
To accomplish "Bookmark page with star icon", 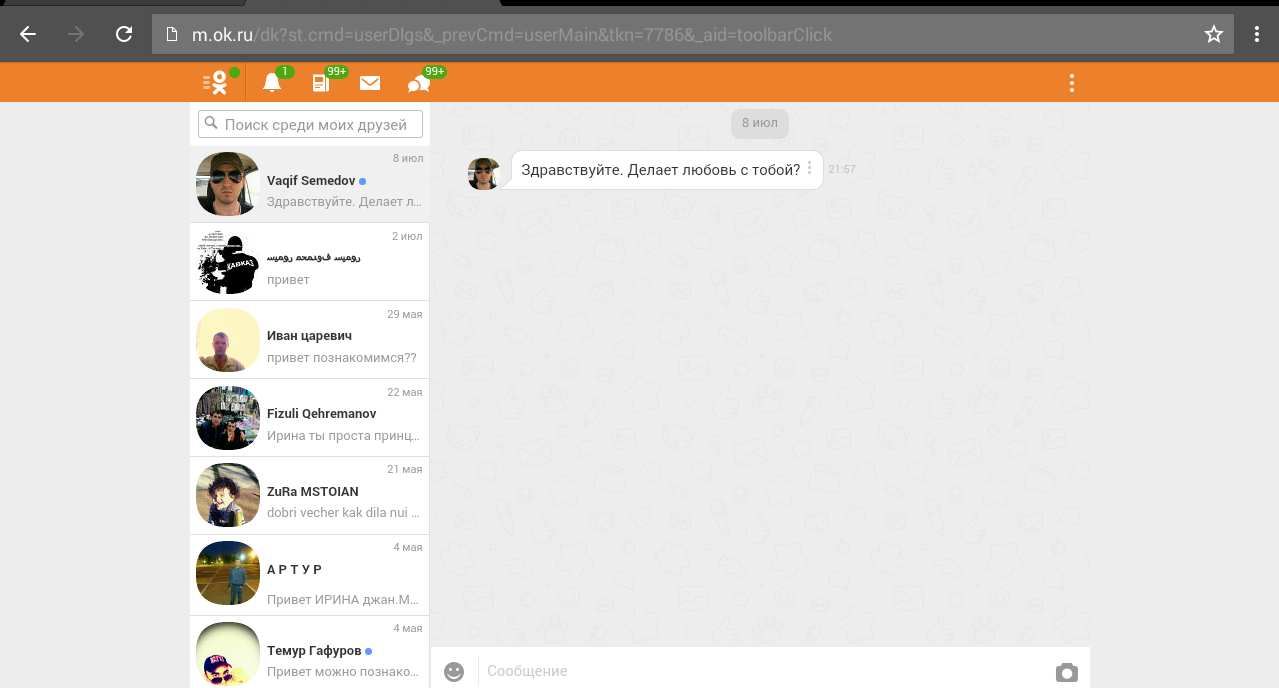I will pos(1213,35).
